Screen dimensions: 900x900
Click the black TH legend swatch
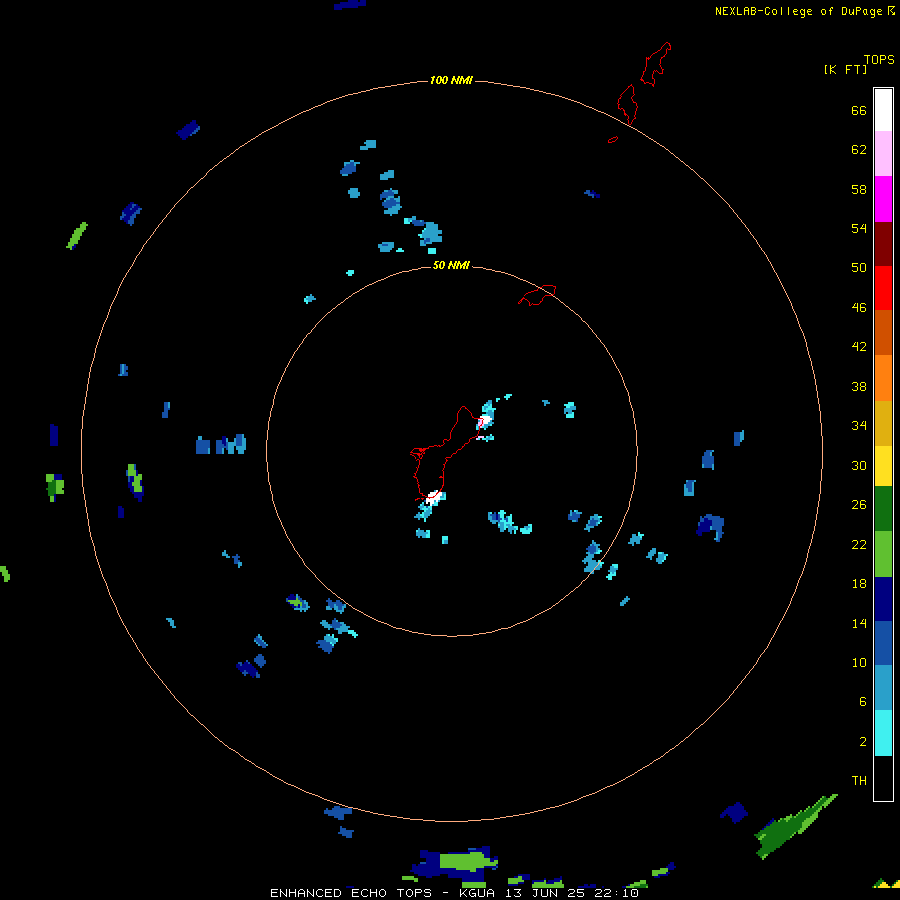pos(883,778)
